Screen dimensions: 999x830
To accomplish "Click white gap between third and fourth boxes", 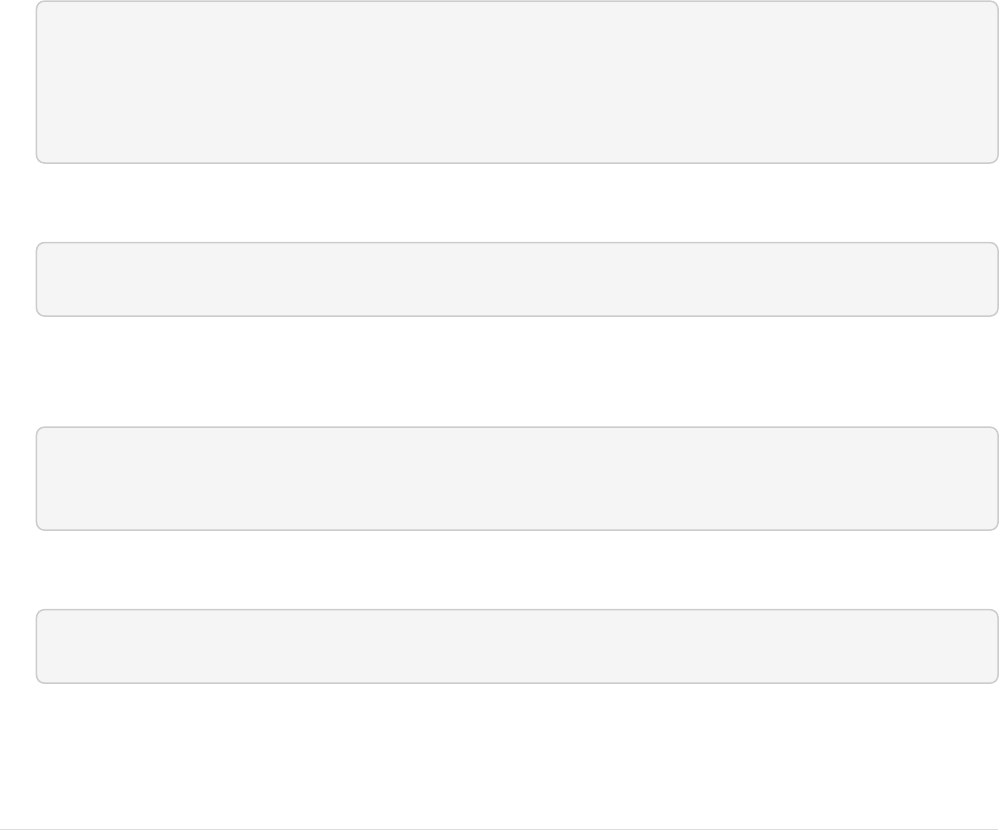I will 517,570.
